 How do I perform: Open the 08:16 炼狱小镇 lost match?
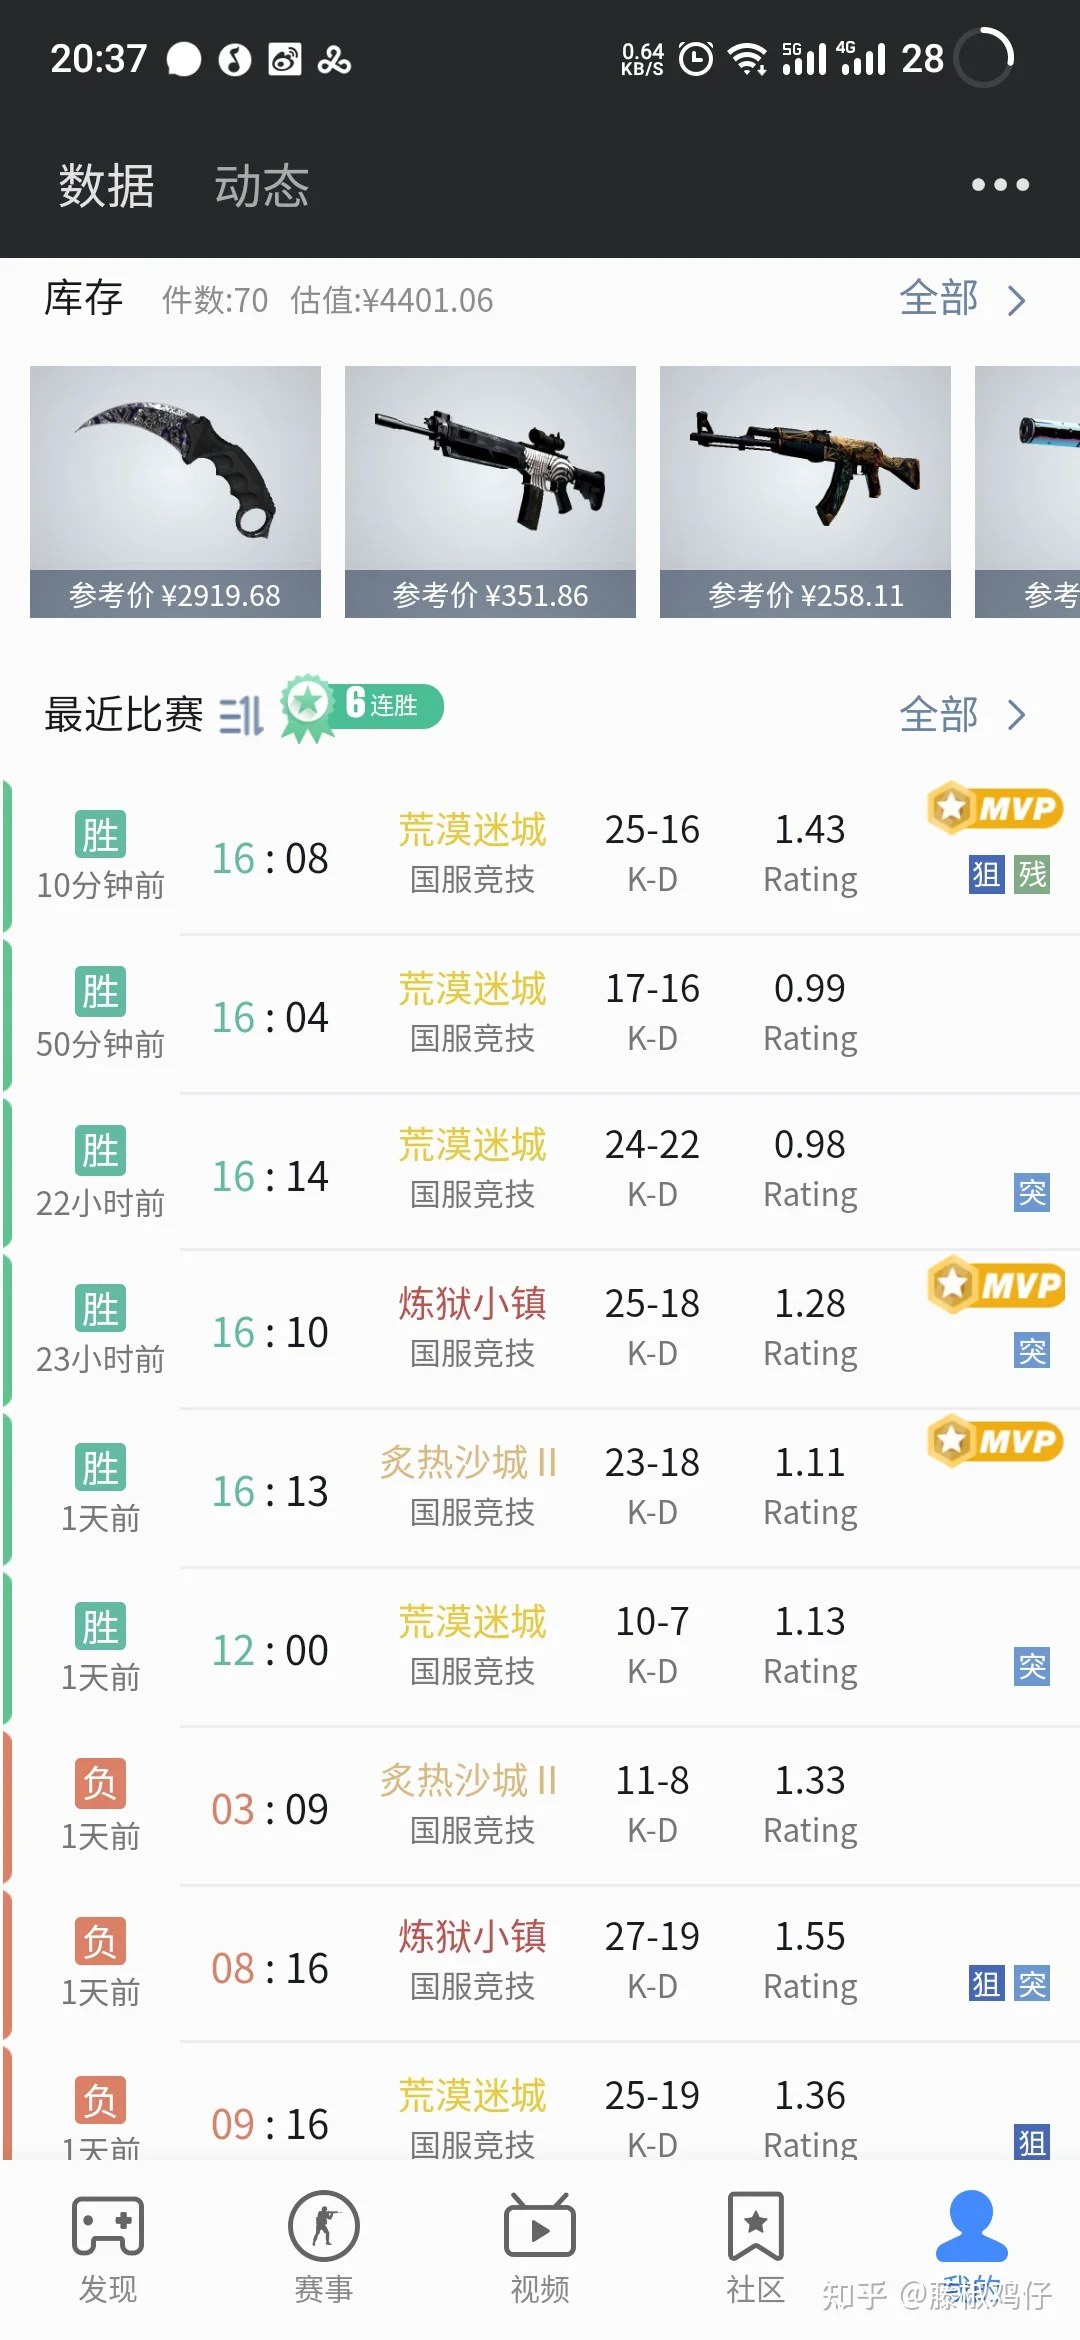[540, 1965]
